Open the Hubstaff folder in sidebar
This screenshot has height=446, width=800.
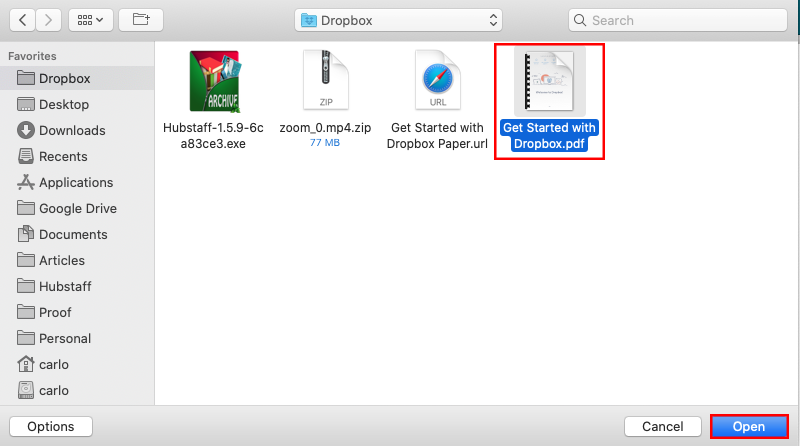[77, 287]
